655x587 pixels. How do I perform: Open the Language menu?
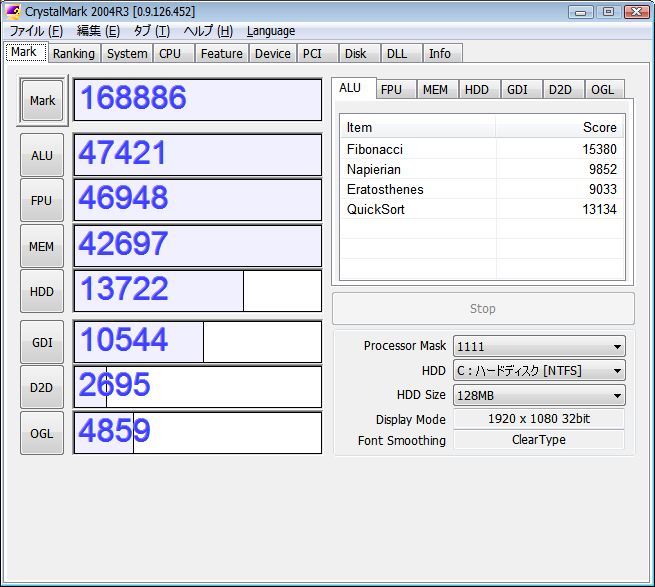[271, 31]
